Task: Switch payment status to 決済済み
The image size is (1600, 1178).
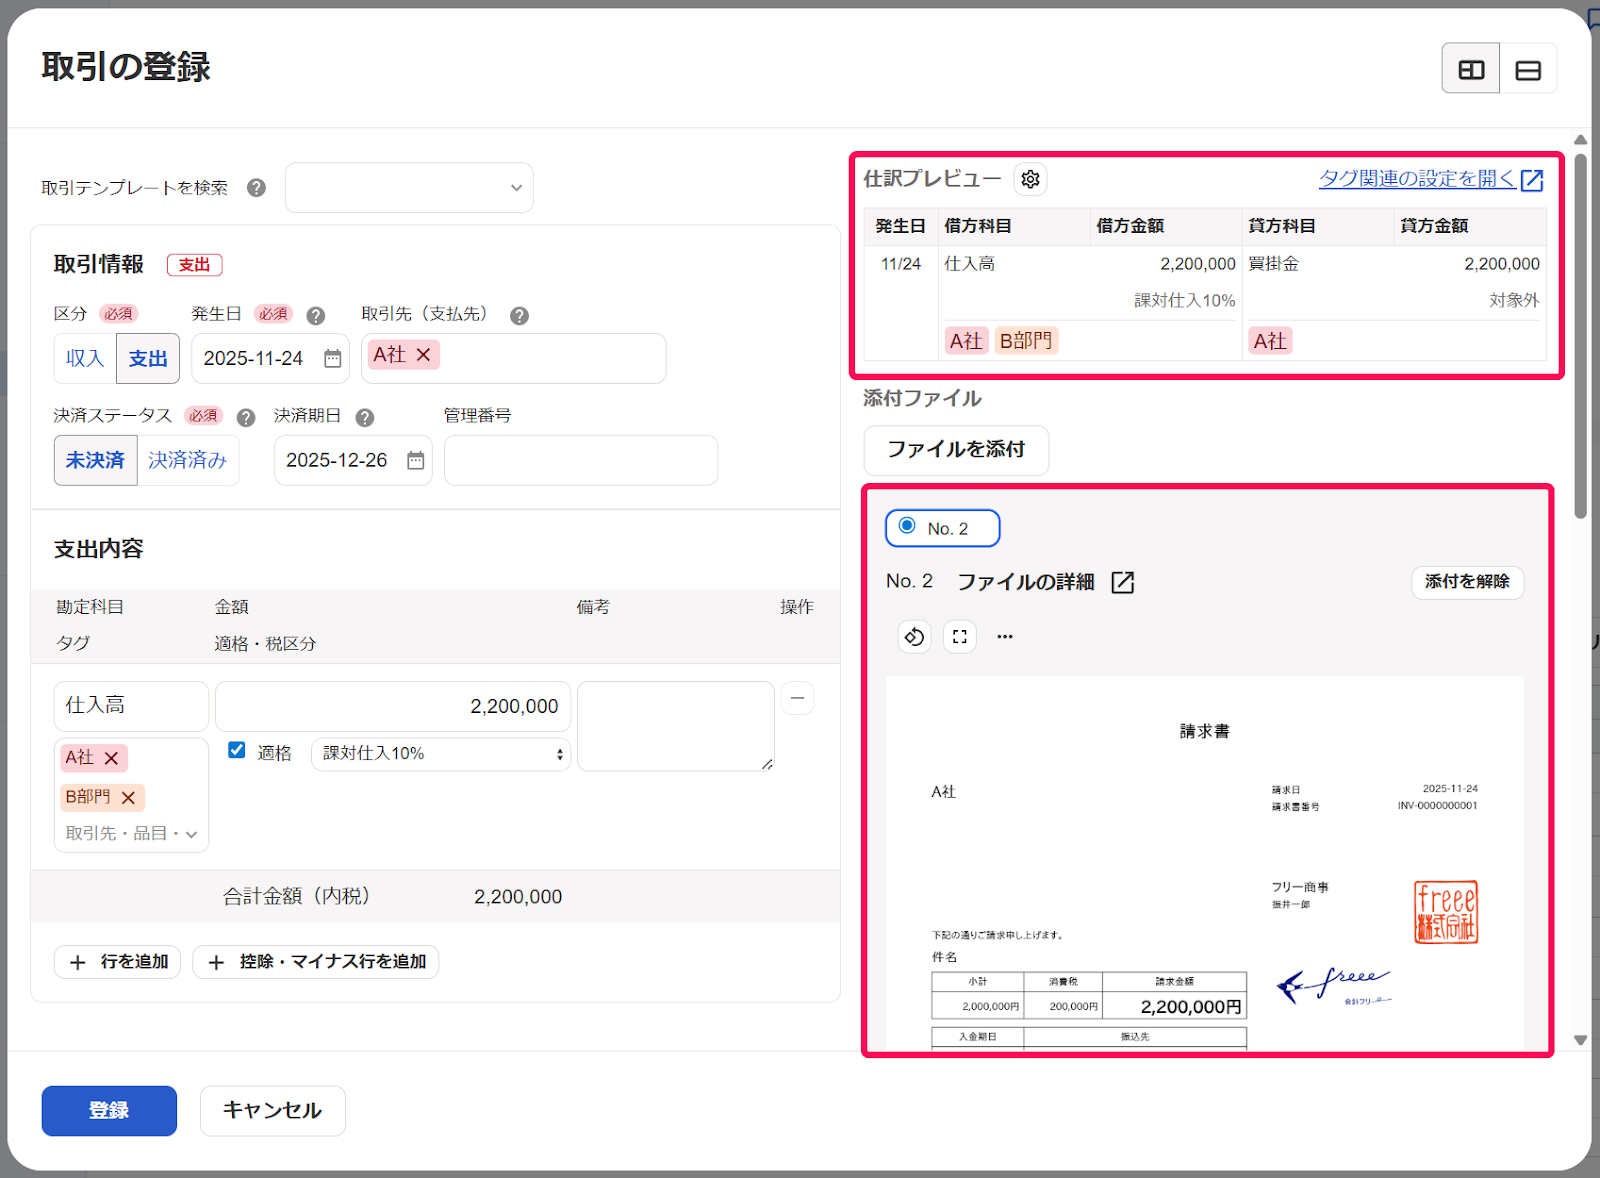Action: coord(188,460)
